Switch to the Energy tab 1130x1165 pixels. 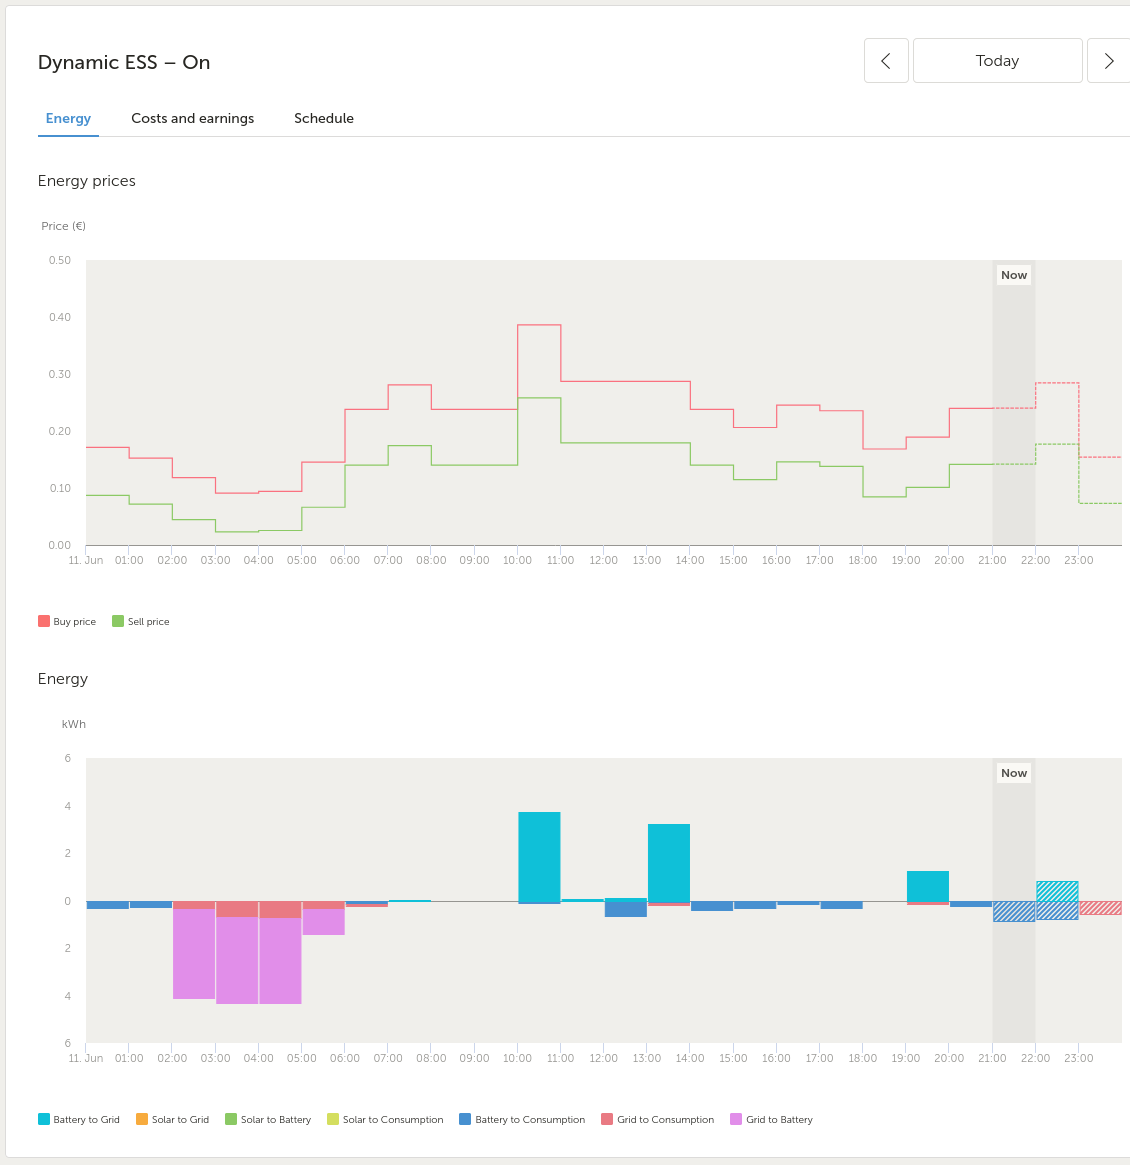[x=68, y=118]
